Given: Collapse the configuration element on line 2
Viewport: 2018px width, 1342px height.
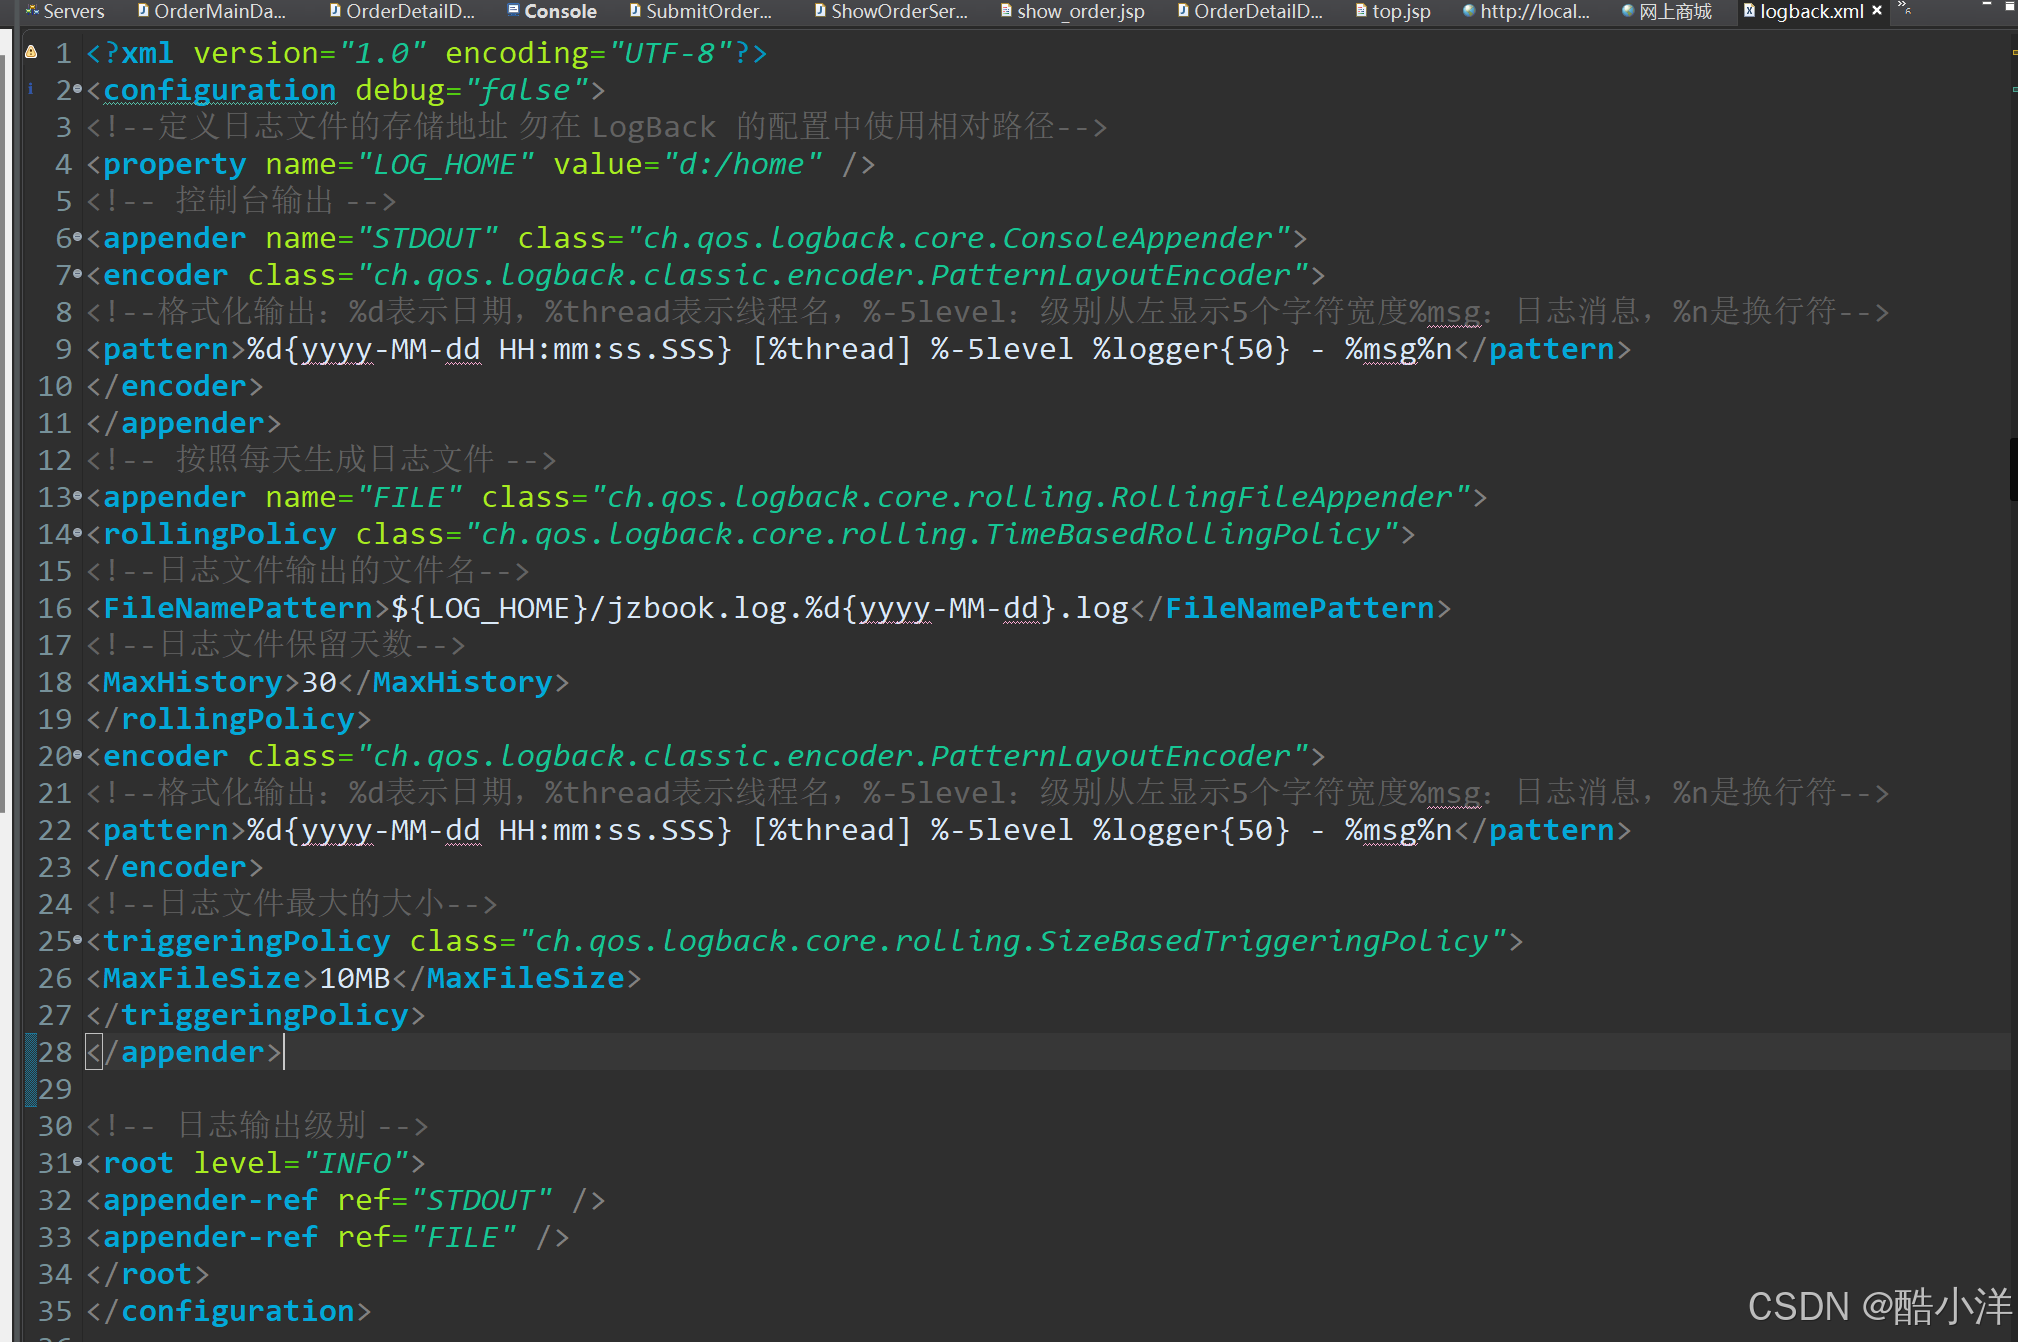Looking at the screenshot, I should (x=78, y=90).
